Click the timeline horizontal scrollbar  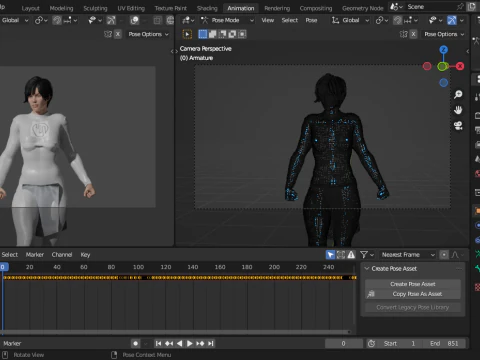click(176, 332)
